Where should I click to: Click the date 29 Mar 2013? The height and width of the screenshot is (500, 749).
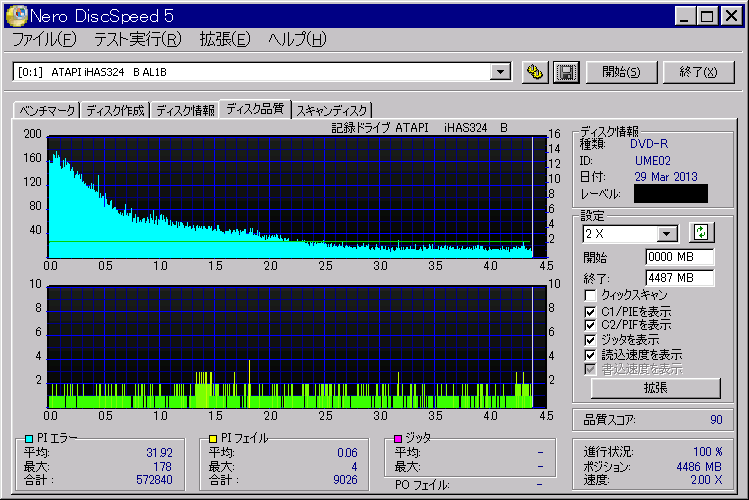pyautogui.click(x=666, y=177)
